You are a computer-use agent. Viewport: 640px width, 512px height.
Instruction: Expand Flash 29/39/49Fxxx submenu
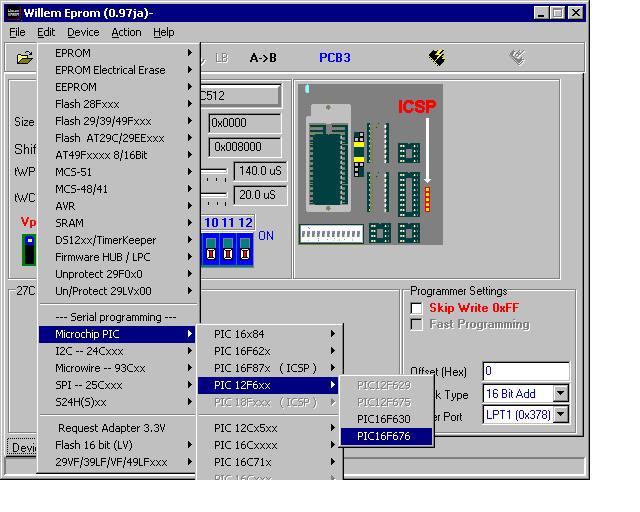point(117,121)
